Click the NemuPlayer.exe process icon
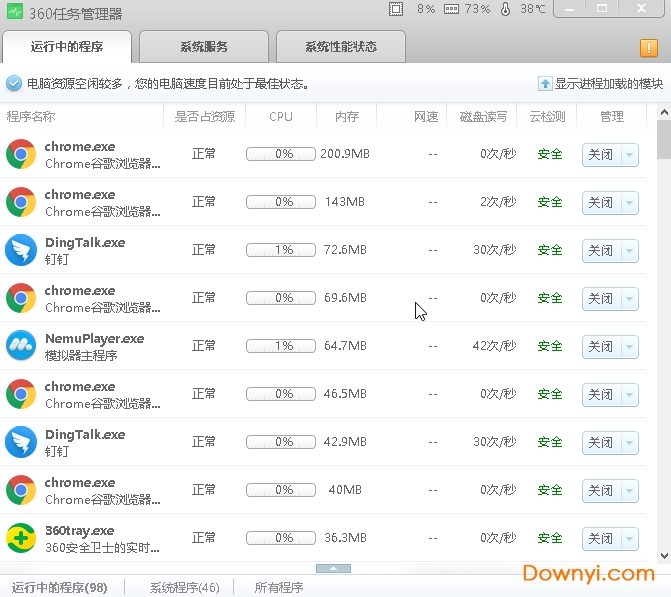The width and height of the screenshot is (671, 597). 21,346
